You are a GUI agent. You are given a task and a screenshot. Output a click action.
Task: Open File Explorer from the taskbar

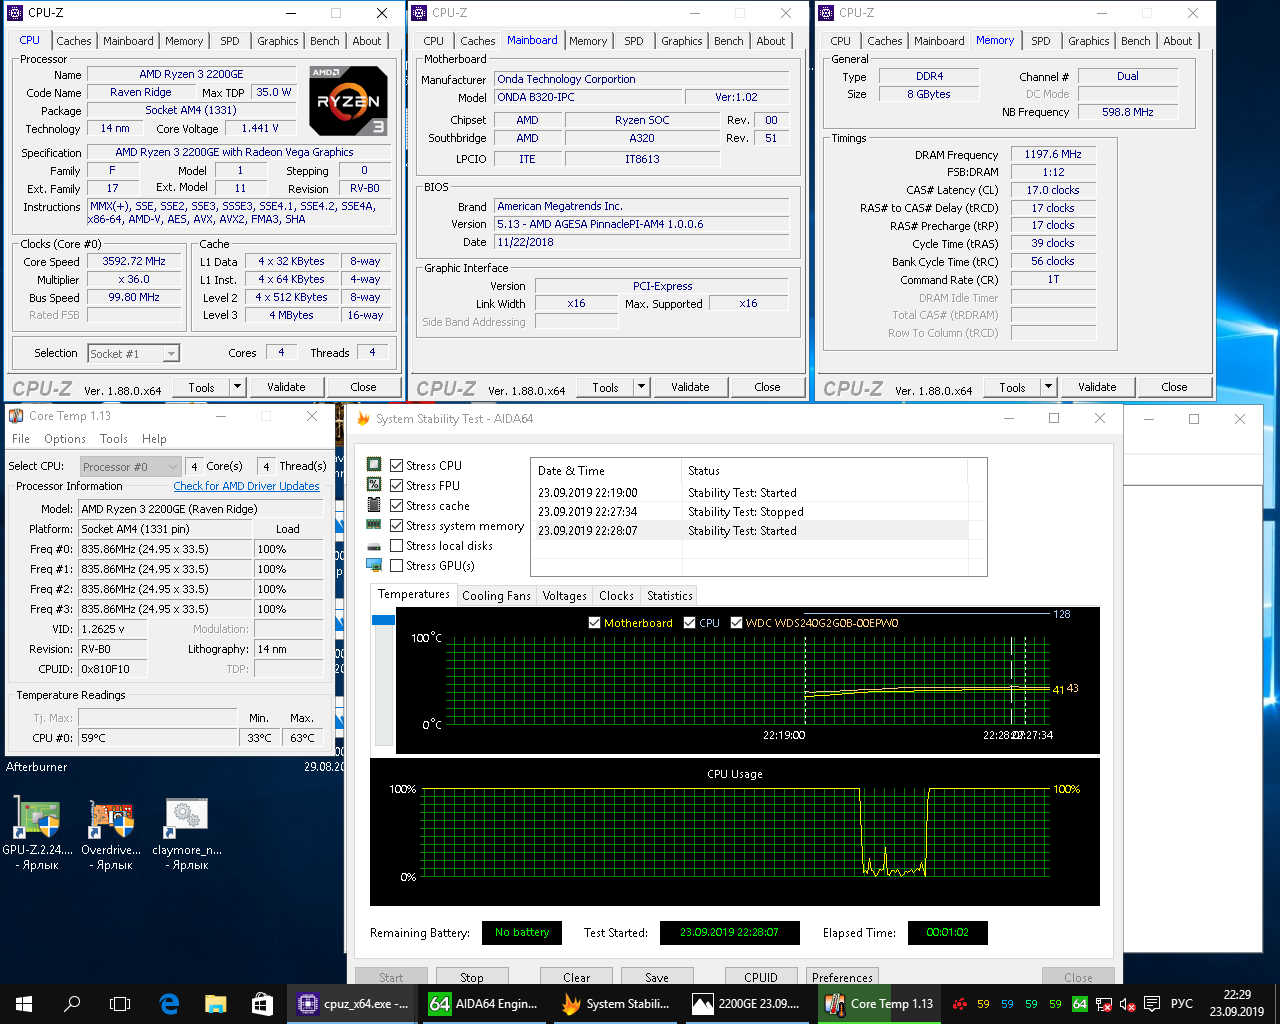[216, 1004]
